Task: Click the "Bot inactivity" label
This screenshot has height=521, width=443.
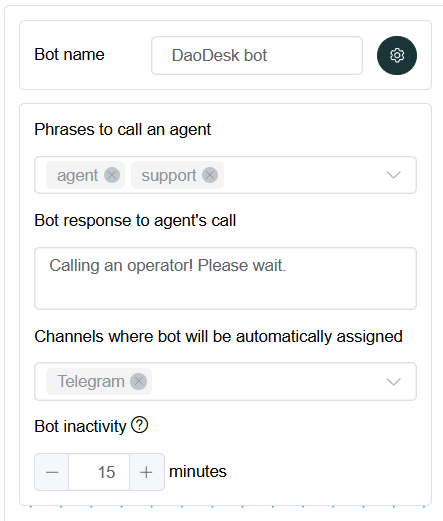Action: pos(80,426)
